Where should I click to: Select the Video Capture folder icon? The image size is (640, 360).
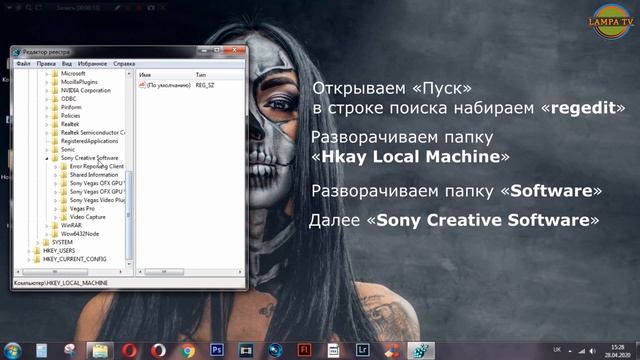coord(64,217)
